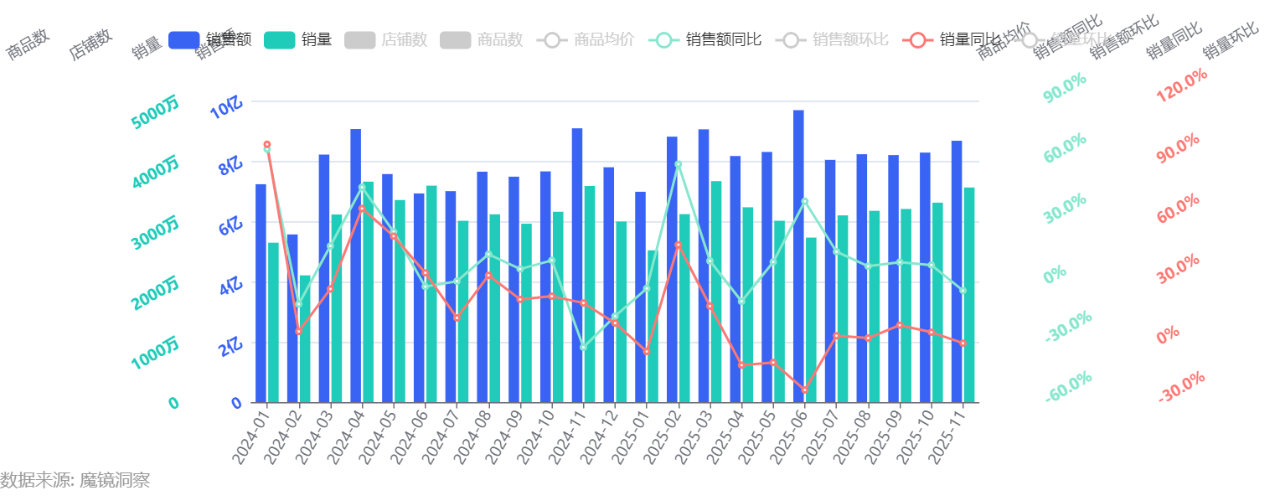This screenshot has height=502, width=1280.
Task: Click the 数据来源: 魔镜洞察 source text
Action: click(75, 481)
